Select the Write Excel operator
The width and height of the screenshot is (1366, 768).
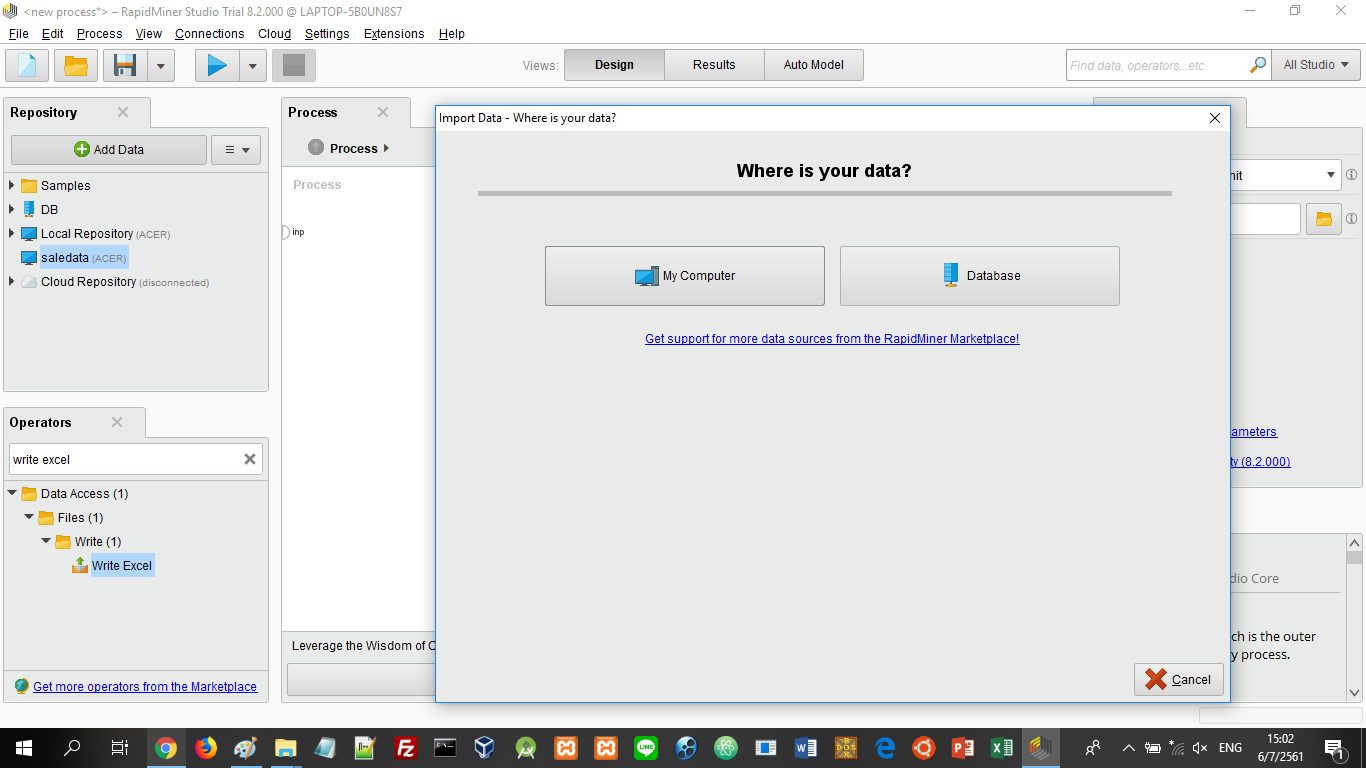(121, 566)
